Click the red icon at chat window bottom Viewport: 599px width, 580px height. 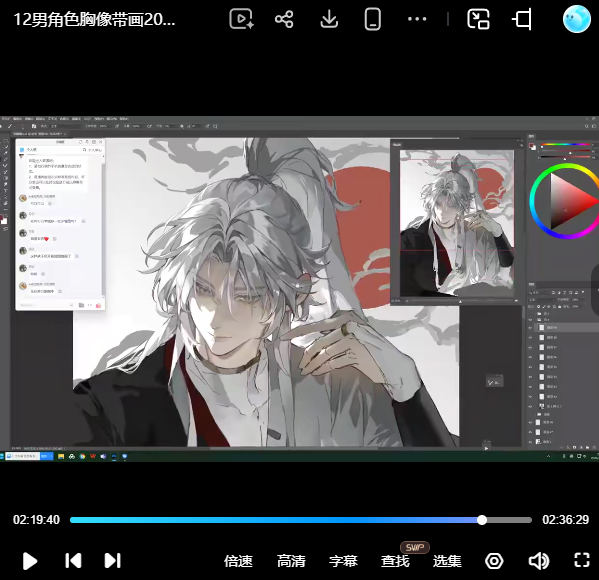(x=98, y=305)
